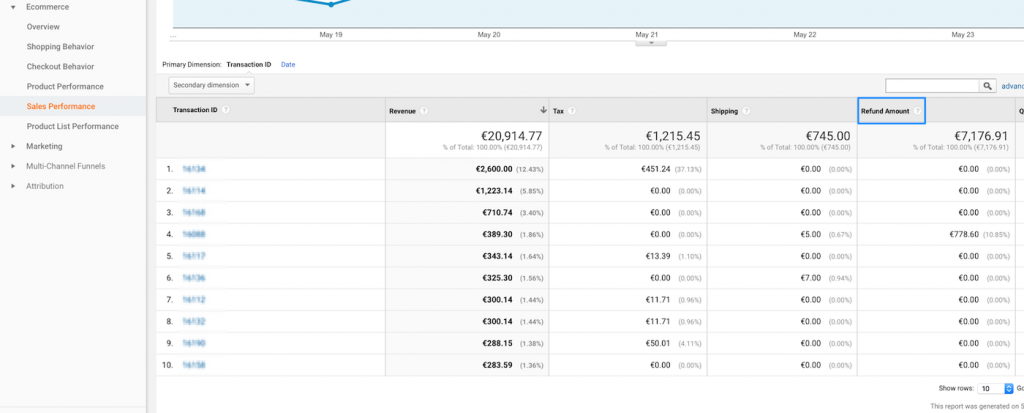Viewport: 1024px width, 413px height.
Task: Click the Revenue sort descending arrow
Action: point(543,110)
